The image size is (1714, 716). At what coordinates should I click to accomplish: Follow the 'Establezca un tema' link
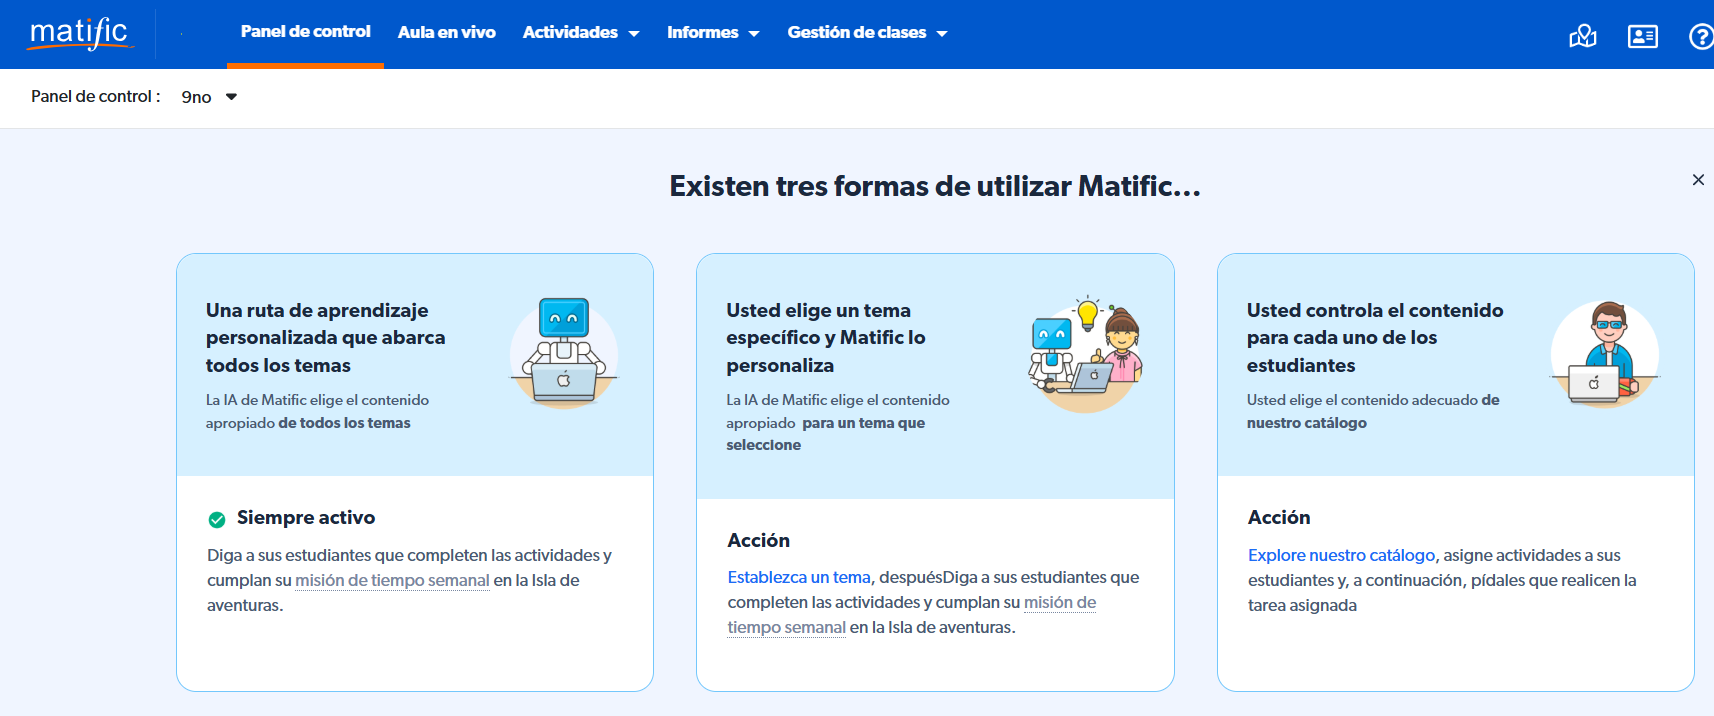click(x=799, y=577)
